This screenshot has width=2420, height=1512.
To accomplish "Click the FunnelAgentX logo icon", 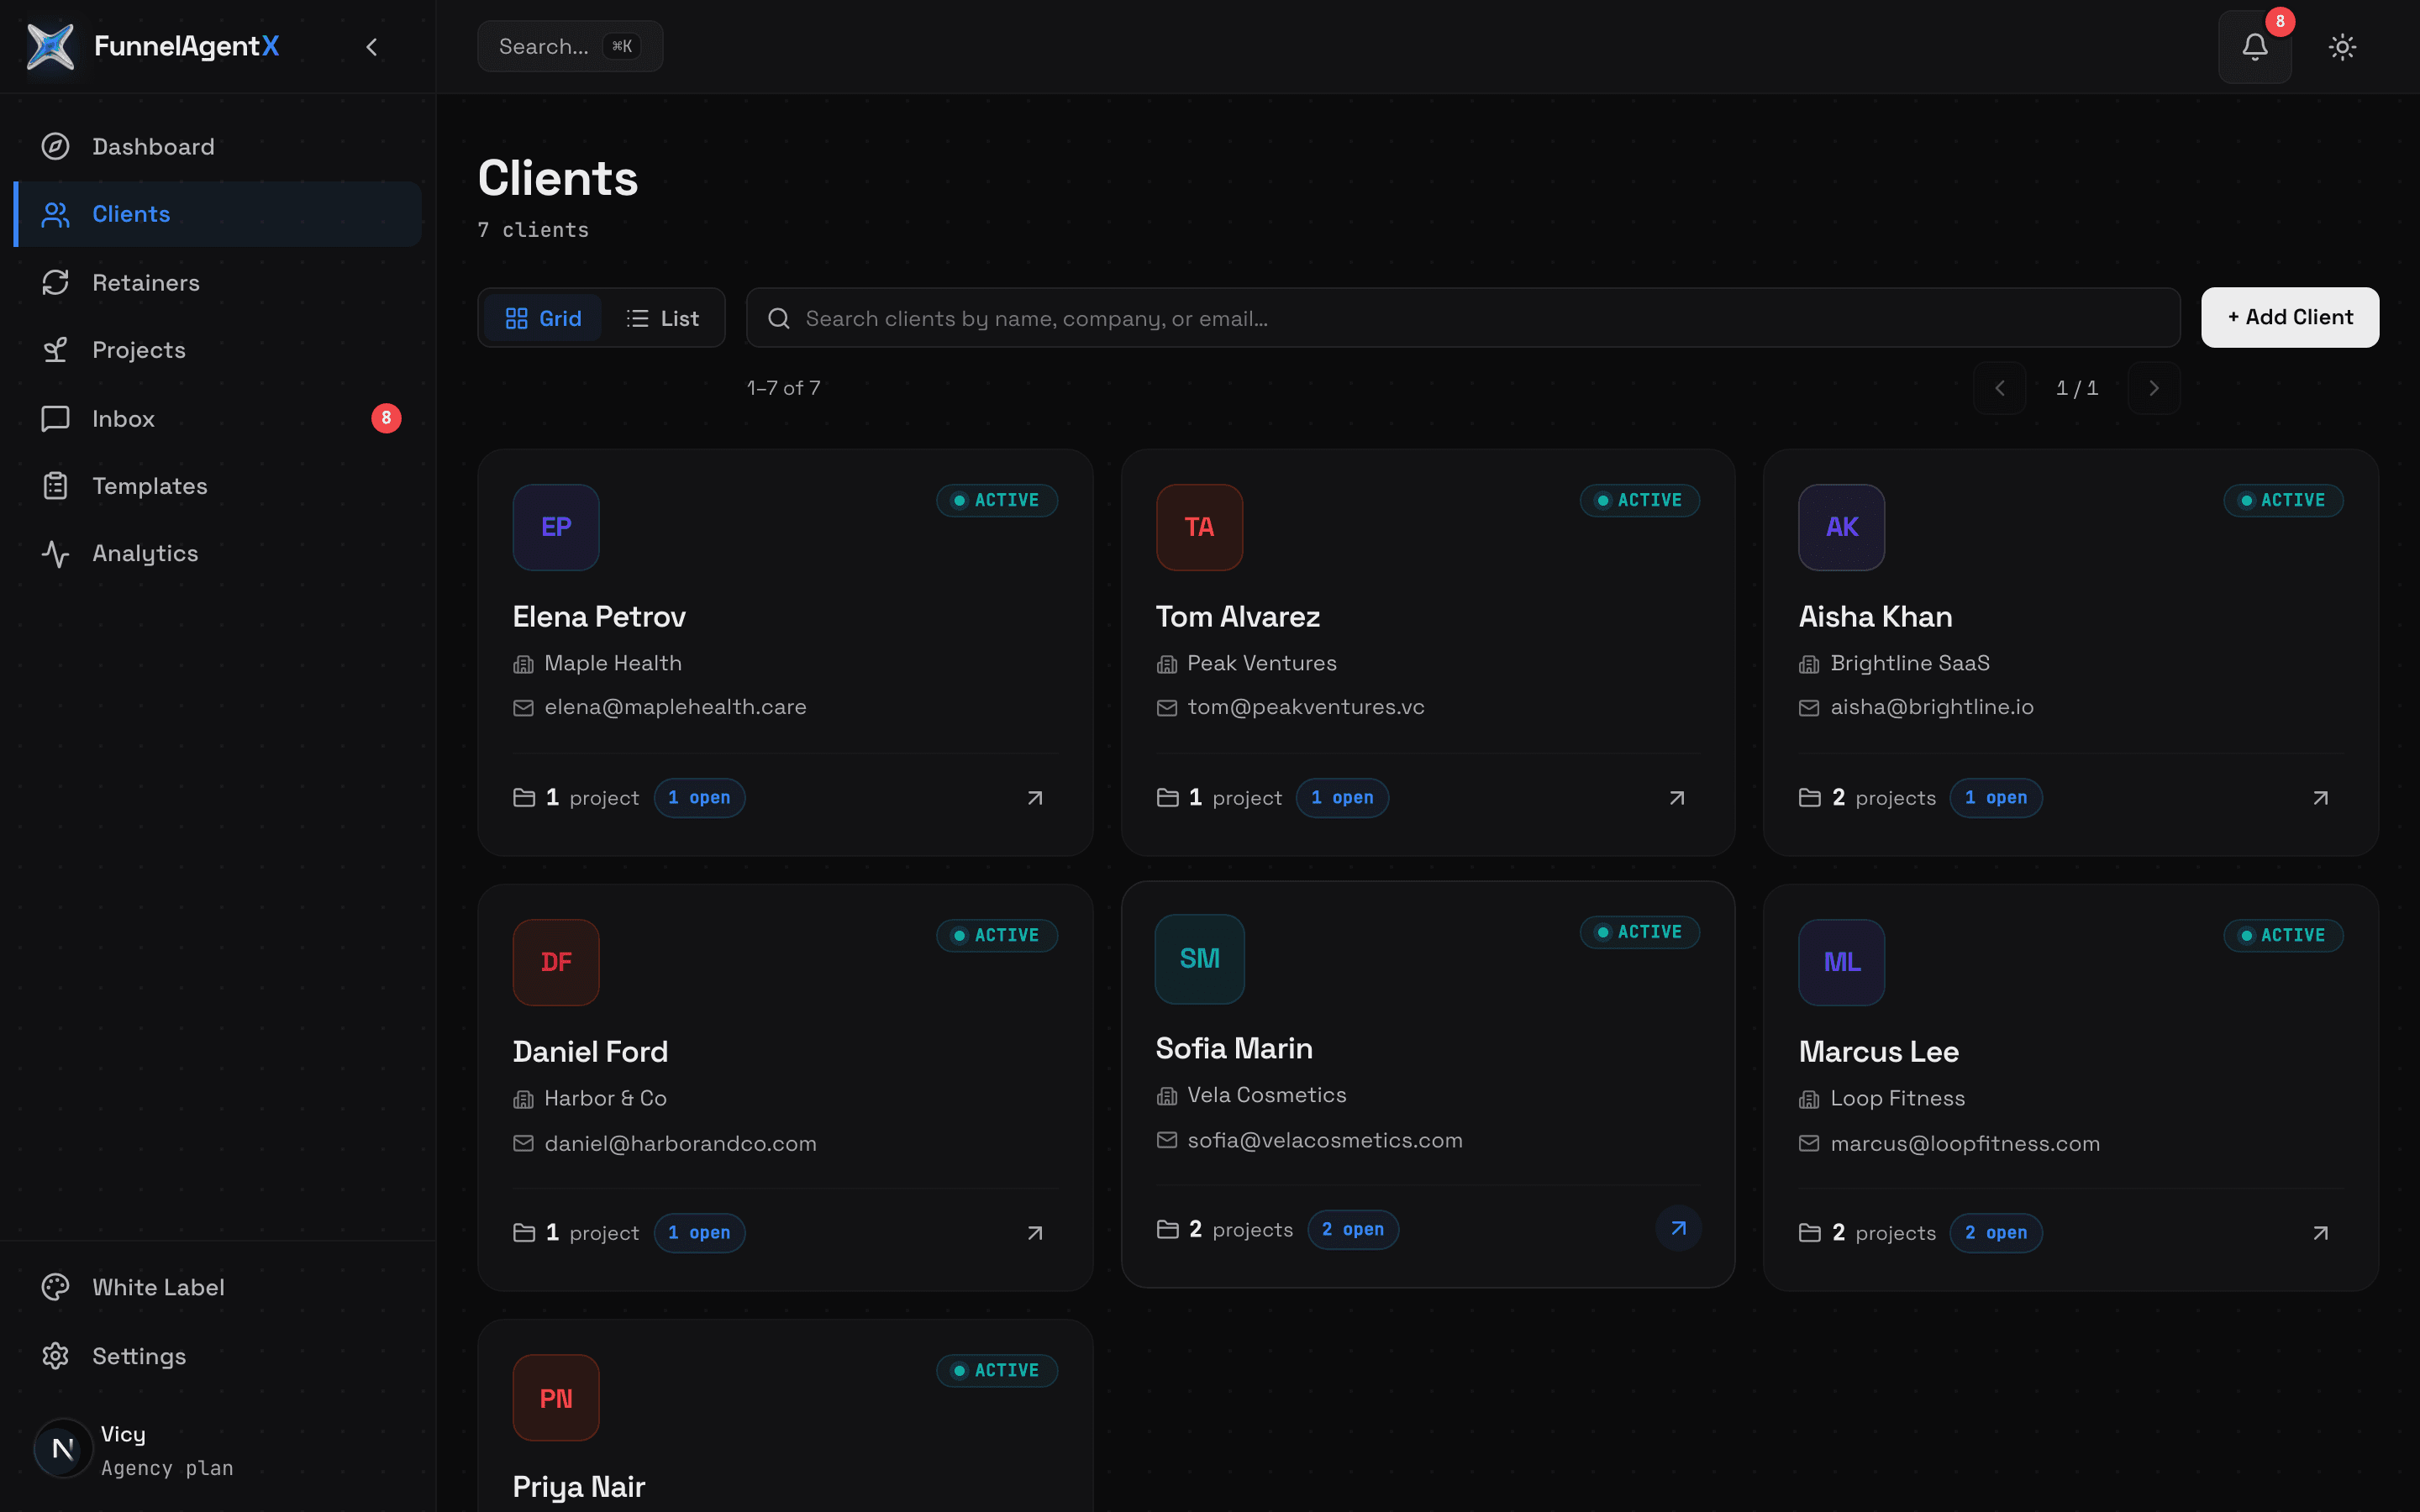I will coord(51,47).
